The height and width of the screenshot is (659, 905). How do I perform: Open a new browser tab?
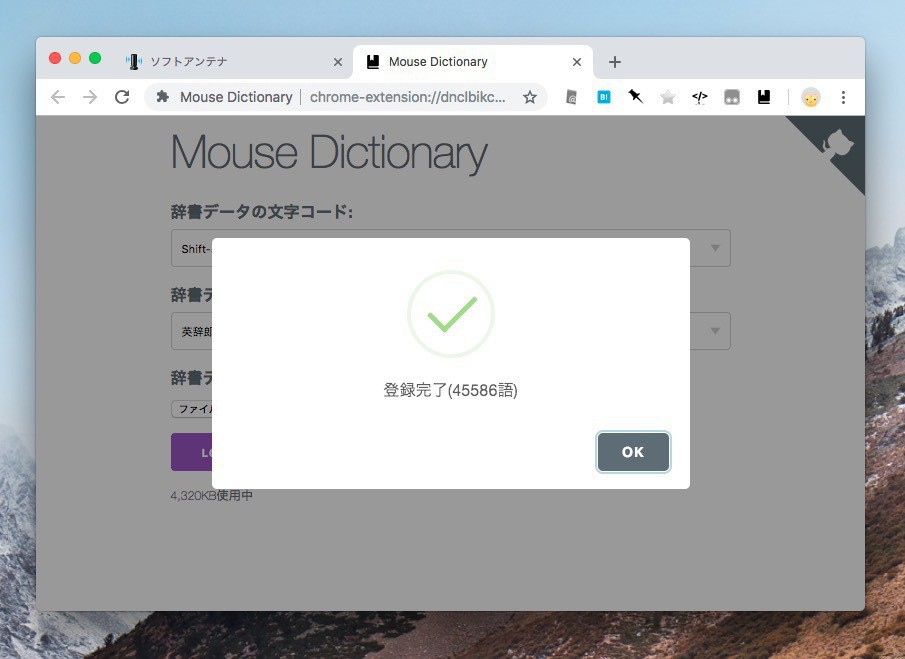[x=615, y=62]
